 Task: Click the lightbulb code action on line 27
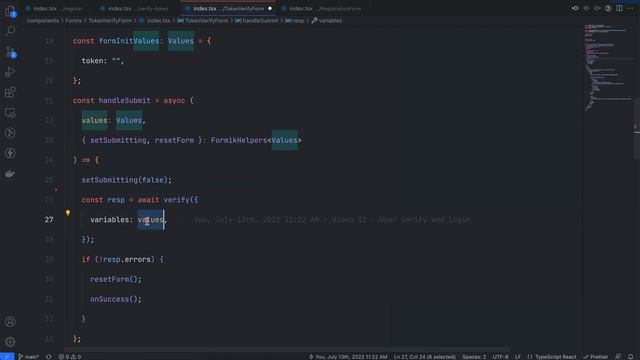click(x=68, y=213)
